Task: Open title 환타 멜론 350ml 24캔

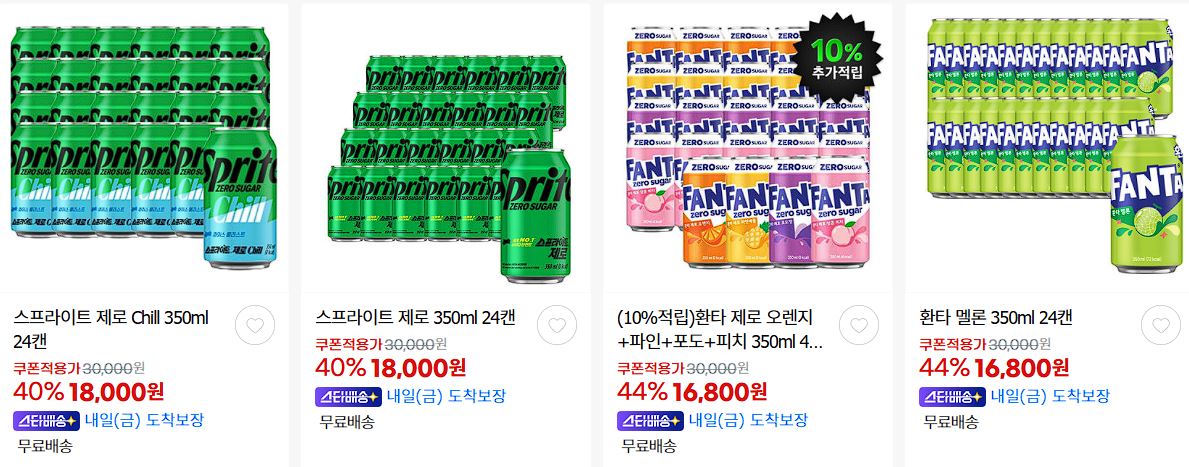Action: pos(996,317)
